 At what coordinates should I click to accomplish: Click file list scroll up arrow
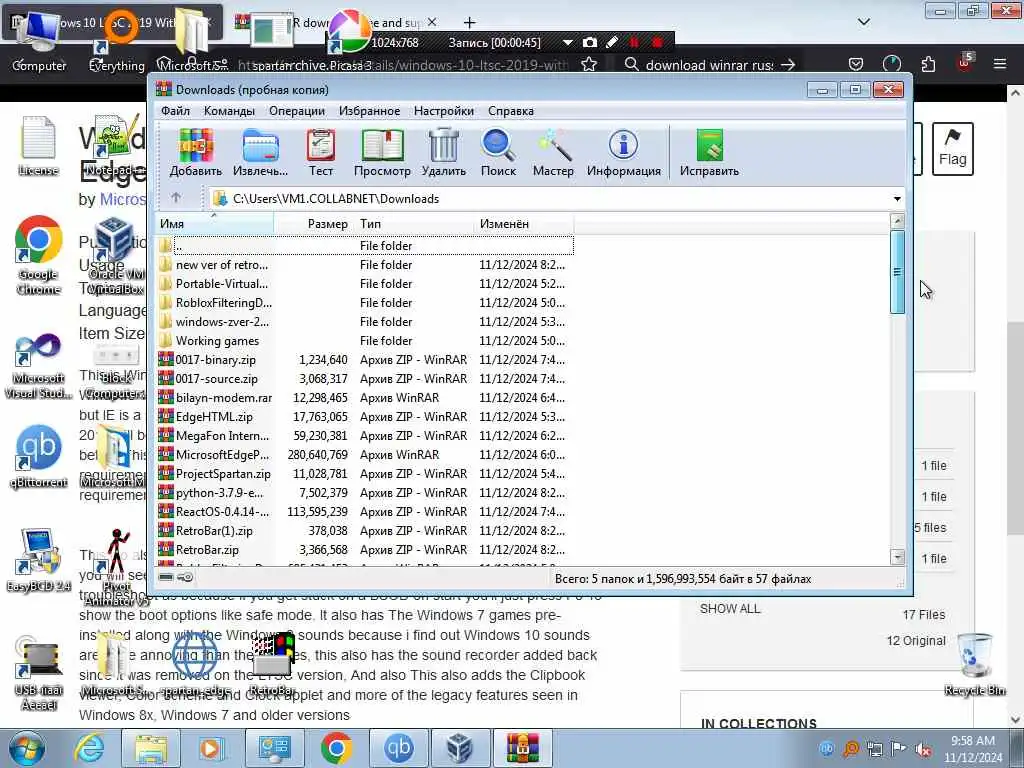pos(897,221)
